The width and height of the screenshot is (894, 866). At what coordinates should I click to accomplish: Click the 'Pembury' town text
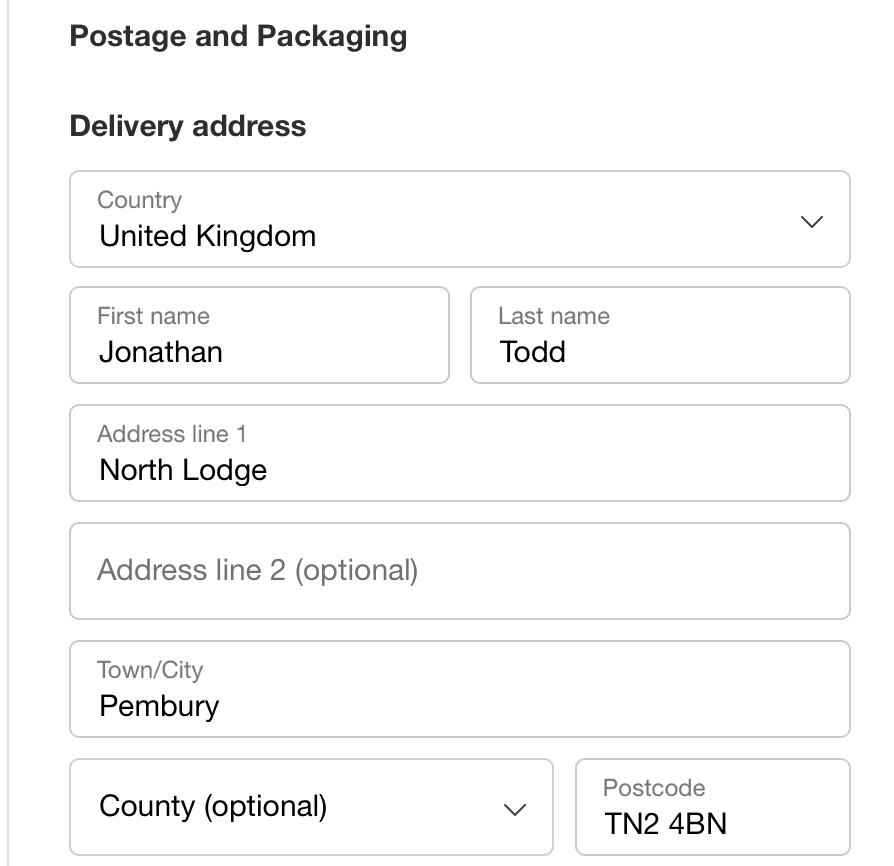click(x=159, y=706)
